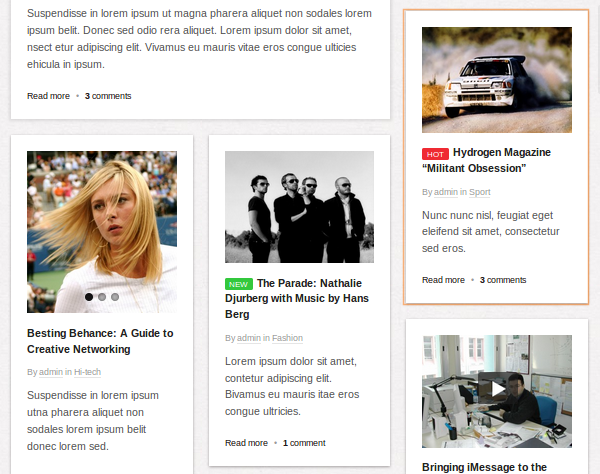Select the third slider dot on tennis photo
600x474 pixels.
[115, 297]
